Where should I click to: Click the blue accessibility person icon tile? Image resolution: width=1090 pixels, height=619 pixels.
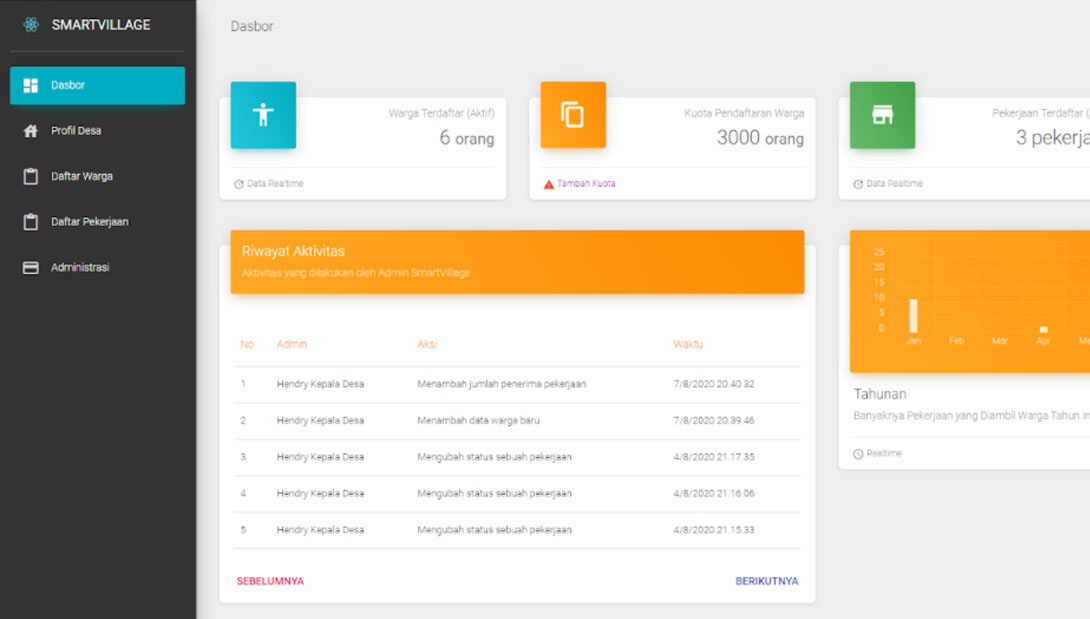263,115
